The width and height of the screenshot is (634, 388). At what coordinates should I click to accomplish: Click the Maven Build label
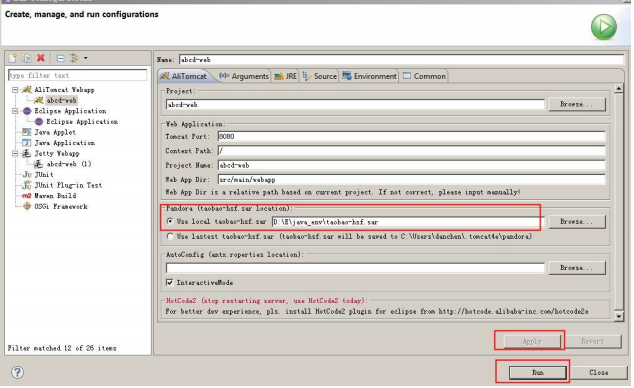pos(55,196)
